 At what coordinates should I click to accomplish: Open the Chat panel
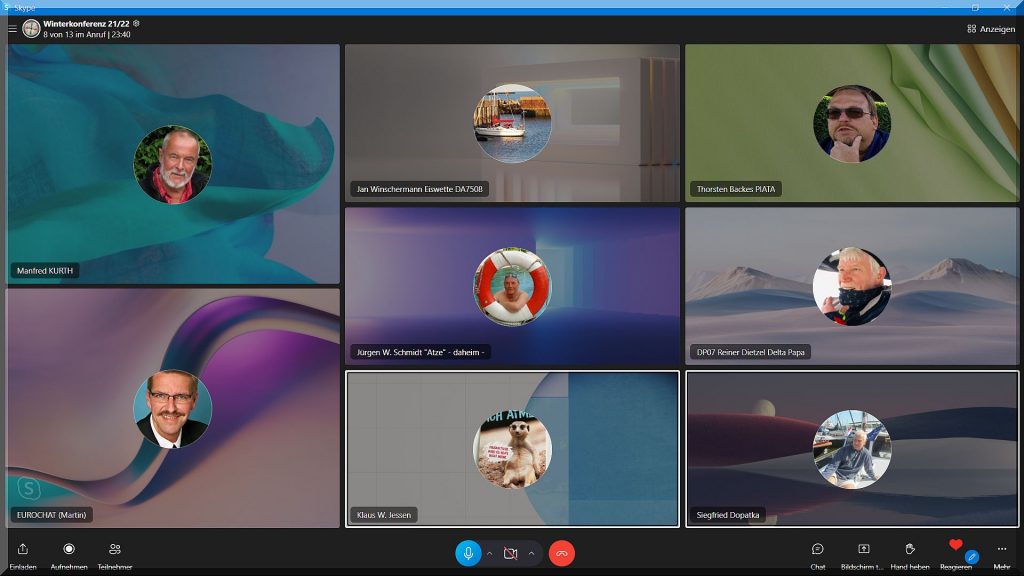coord(817,549)
